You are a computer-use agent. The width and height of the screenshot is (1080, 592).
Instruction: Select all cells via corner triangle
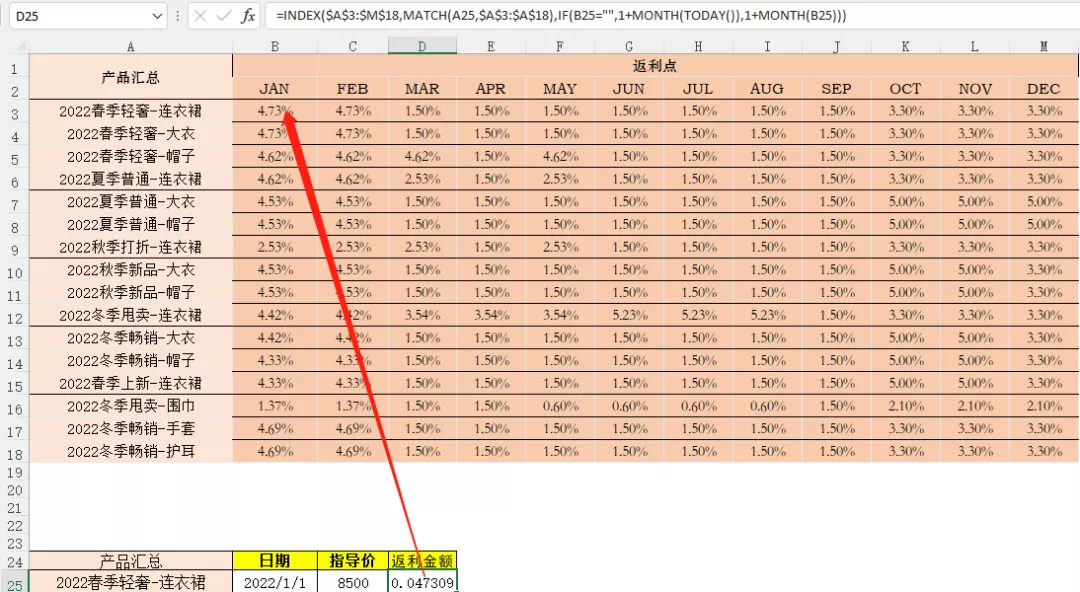[x=20, y=47]
